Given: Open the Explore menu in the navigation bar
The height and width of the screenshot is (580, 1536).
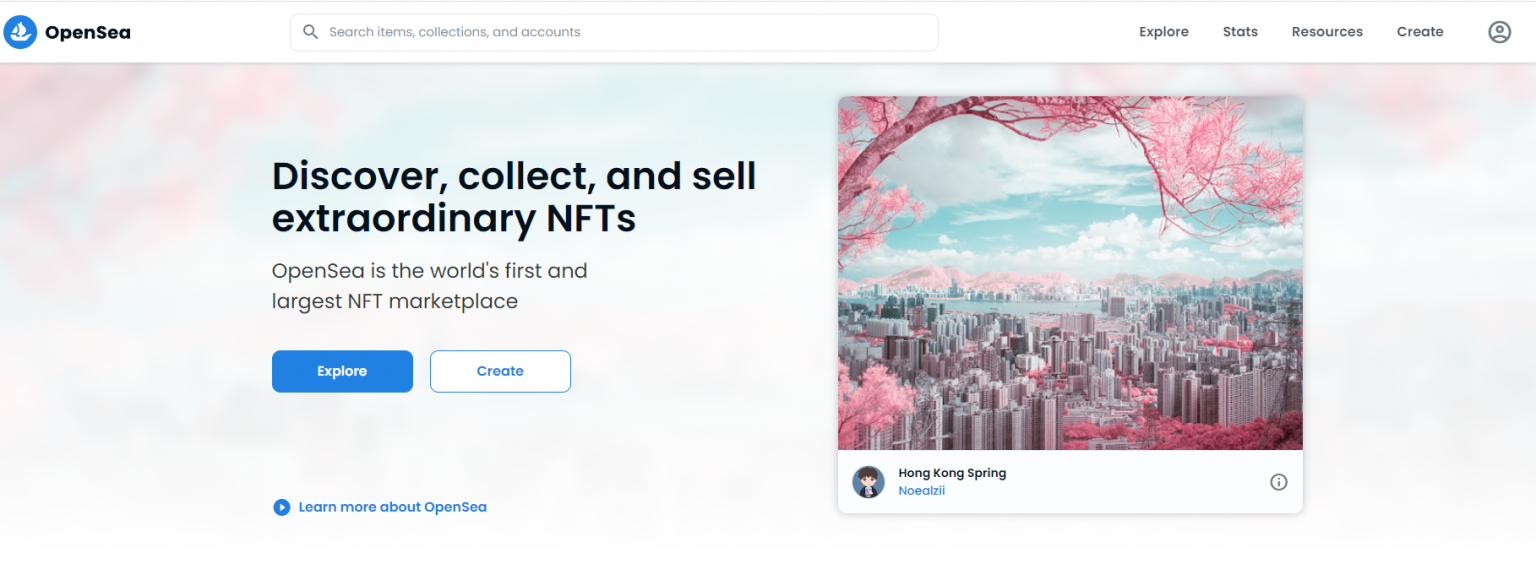Looking at the screenshot, I should point(1163,31).
